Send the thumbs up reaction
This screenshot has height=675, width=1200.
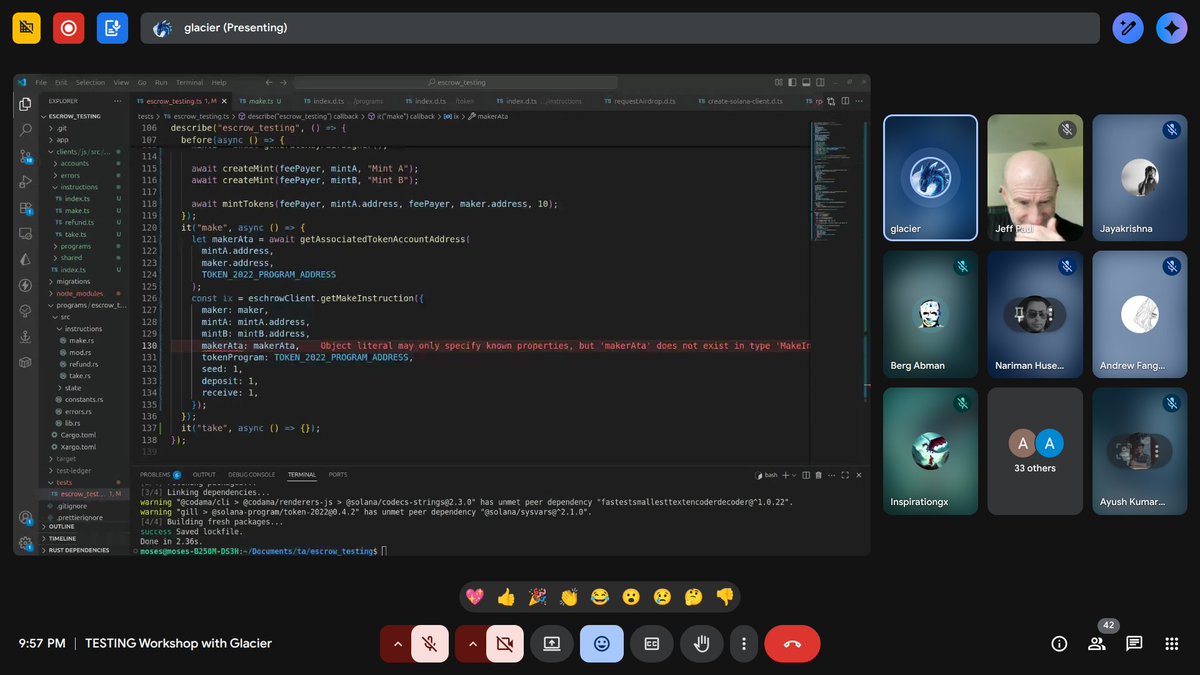click(x=506, y=597)
